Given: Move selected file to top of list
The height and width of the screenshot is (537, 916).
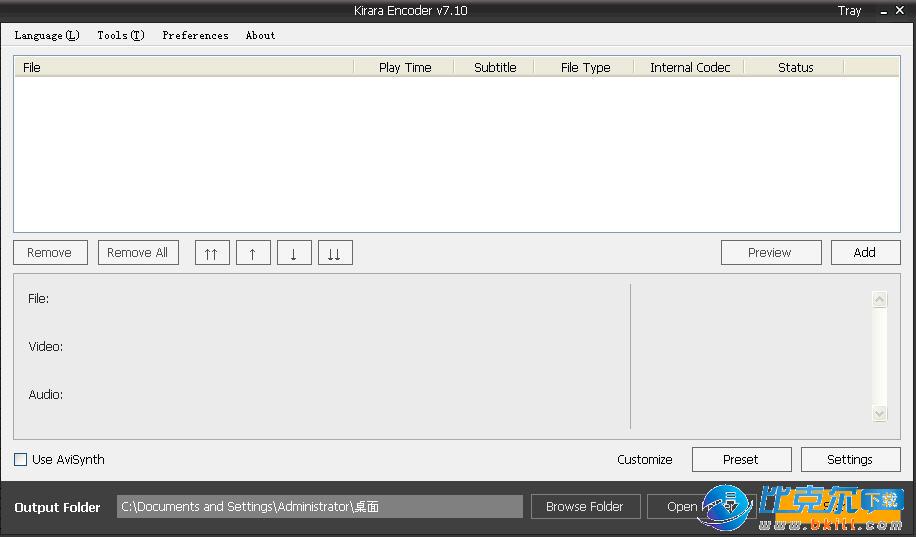Looking at the screenshot, I should tap(212, 253).
